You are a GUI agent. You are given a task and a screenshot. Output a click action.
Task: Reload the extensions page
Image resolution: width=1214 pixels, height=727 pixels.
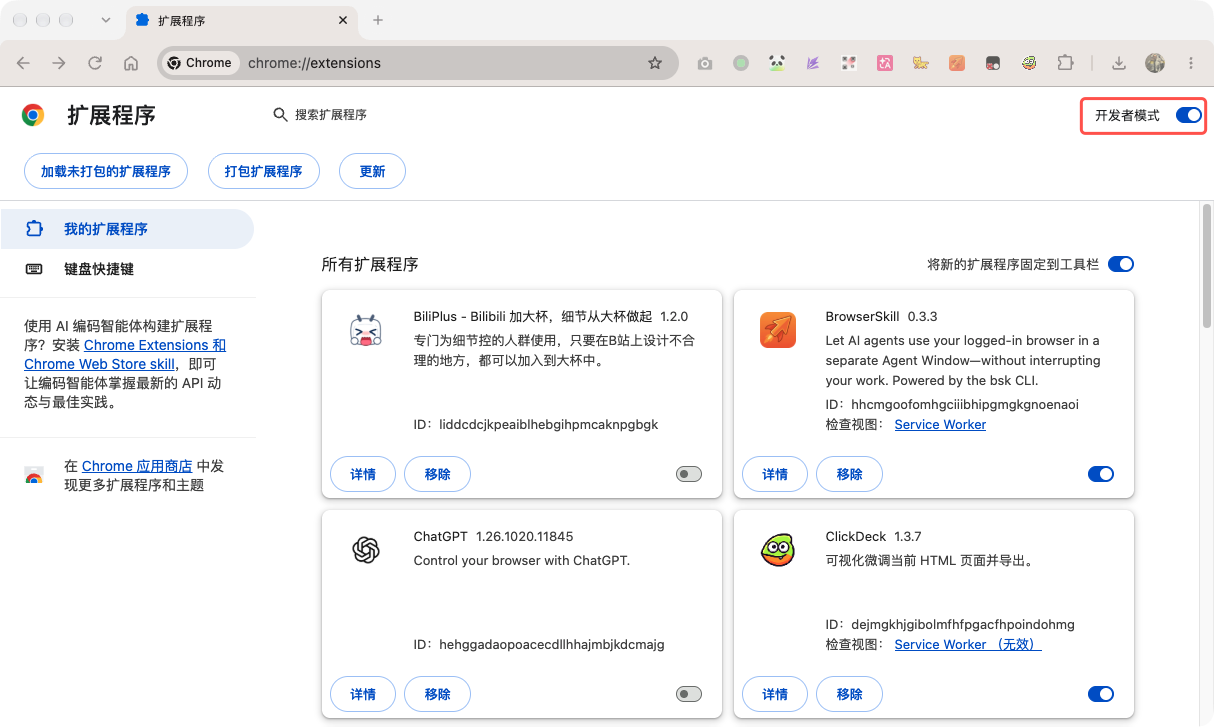pos(95,63)
